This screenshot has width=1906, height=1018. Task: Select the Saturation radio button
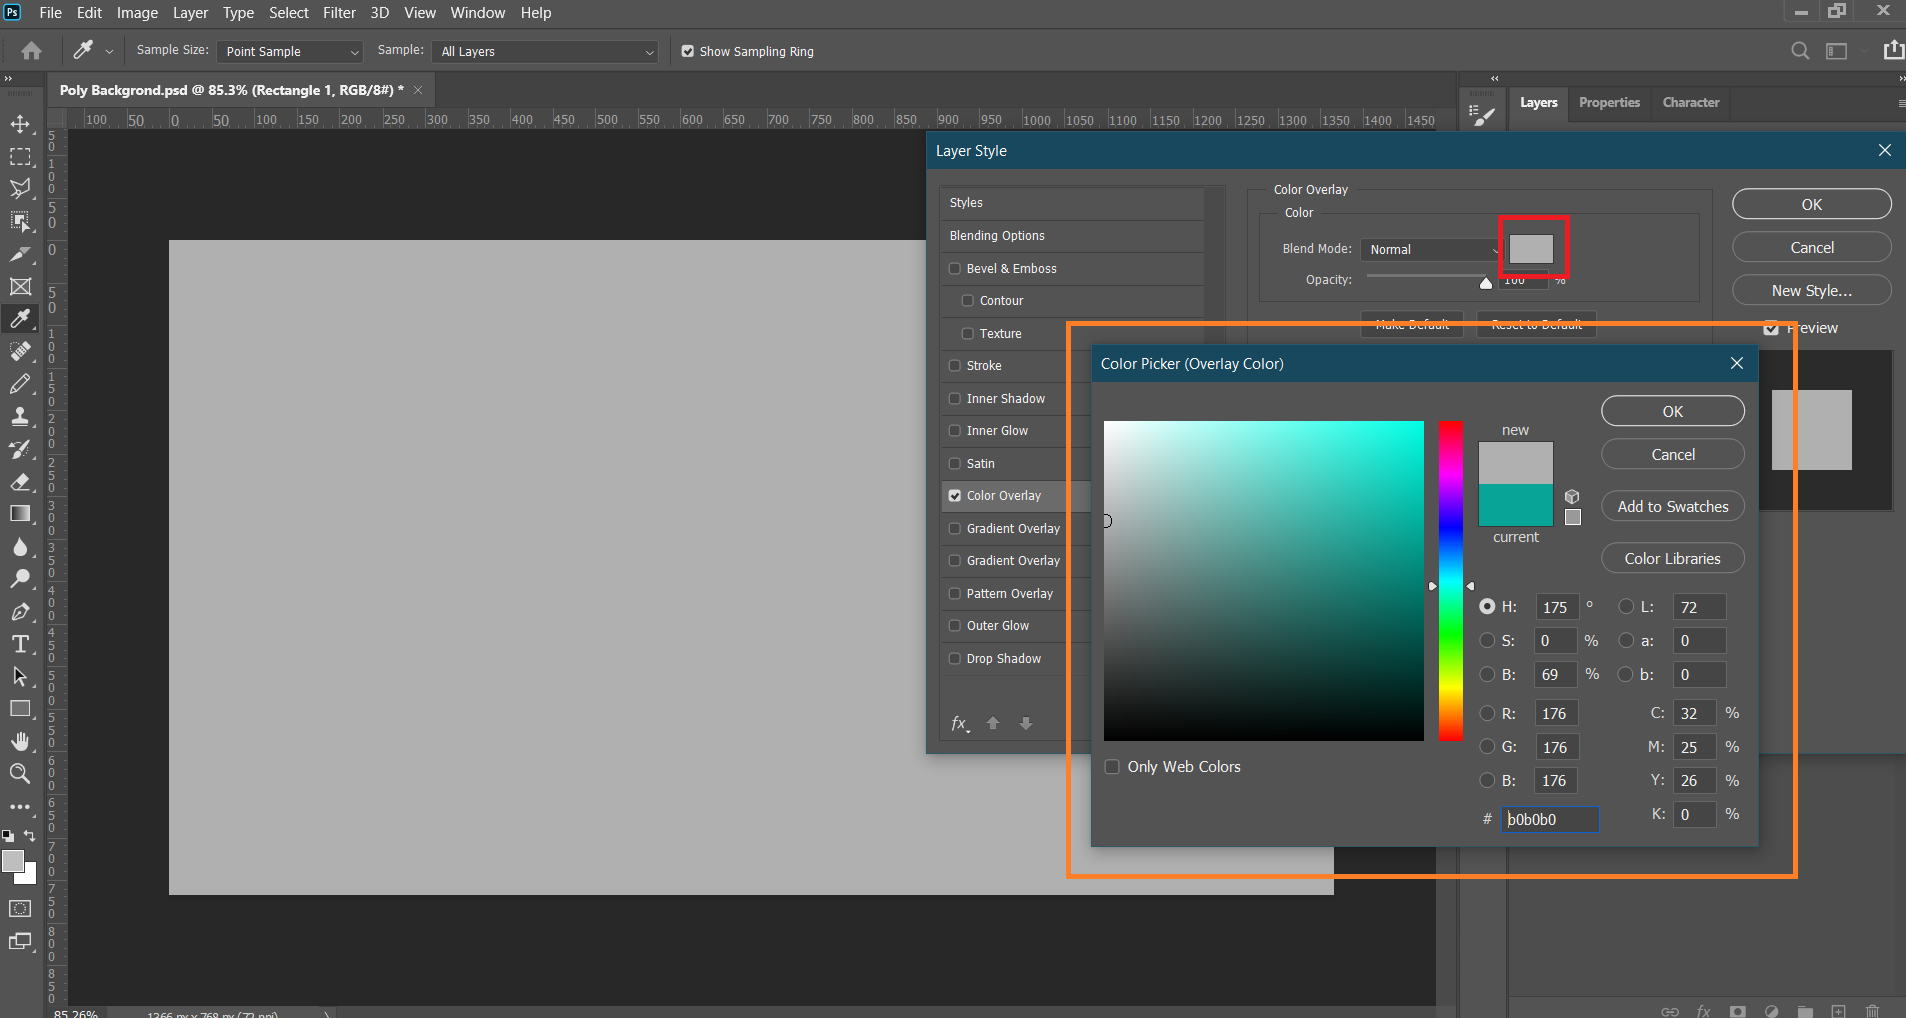pos(1487,641)
